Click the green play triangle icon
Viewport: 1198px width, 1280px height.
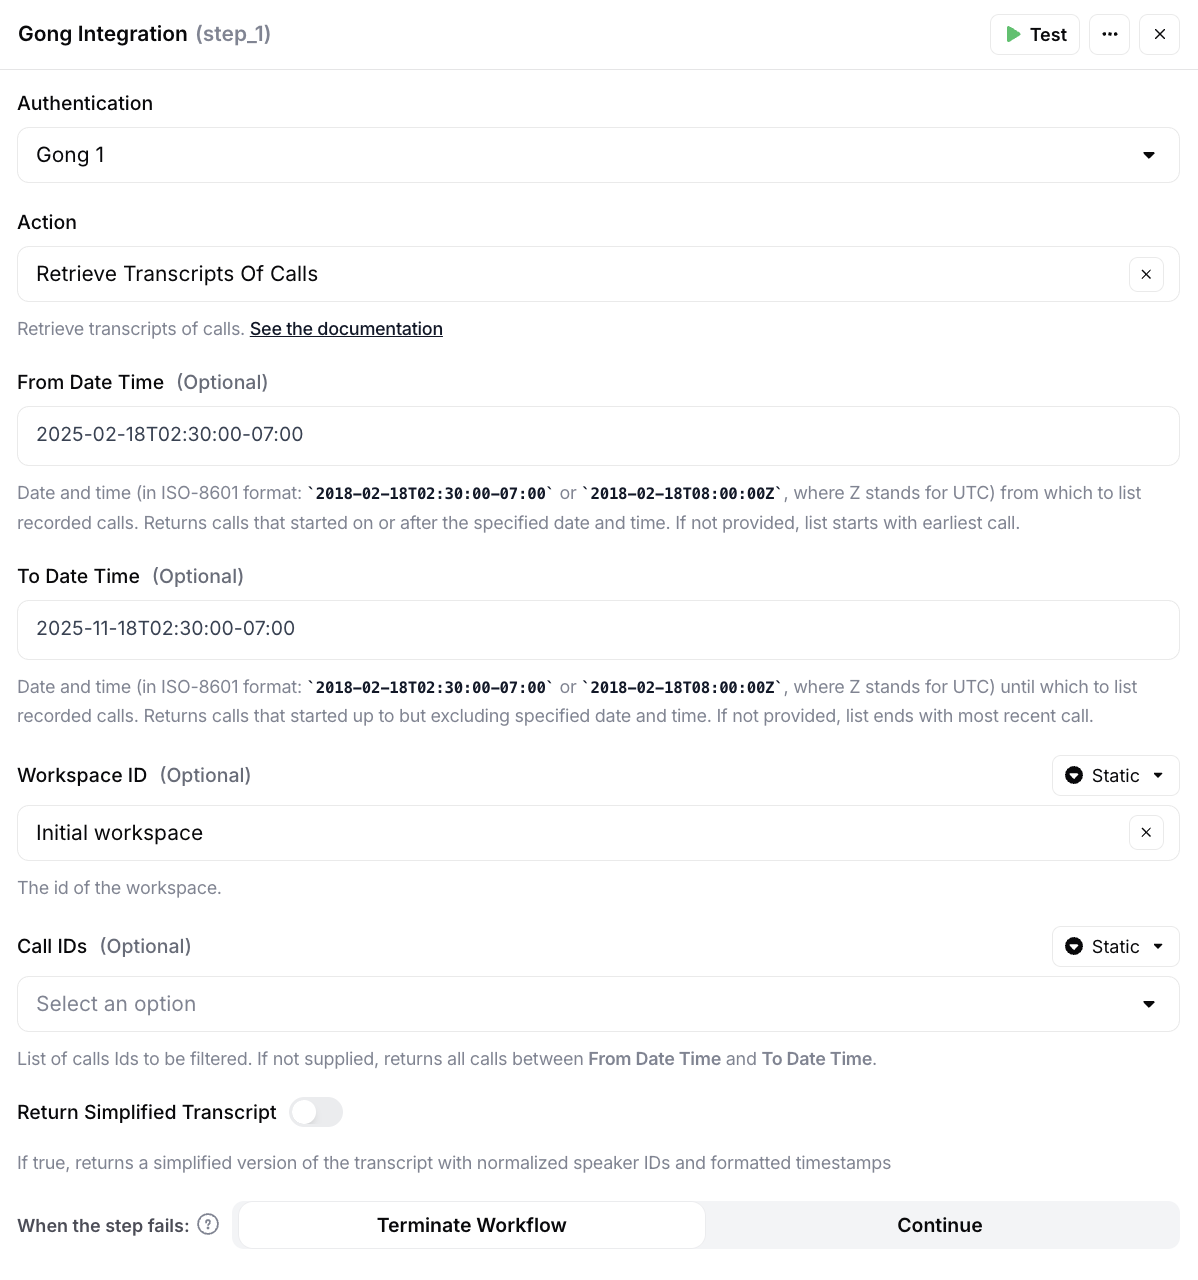(x=1013, y=34)
